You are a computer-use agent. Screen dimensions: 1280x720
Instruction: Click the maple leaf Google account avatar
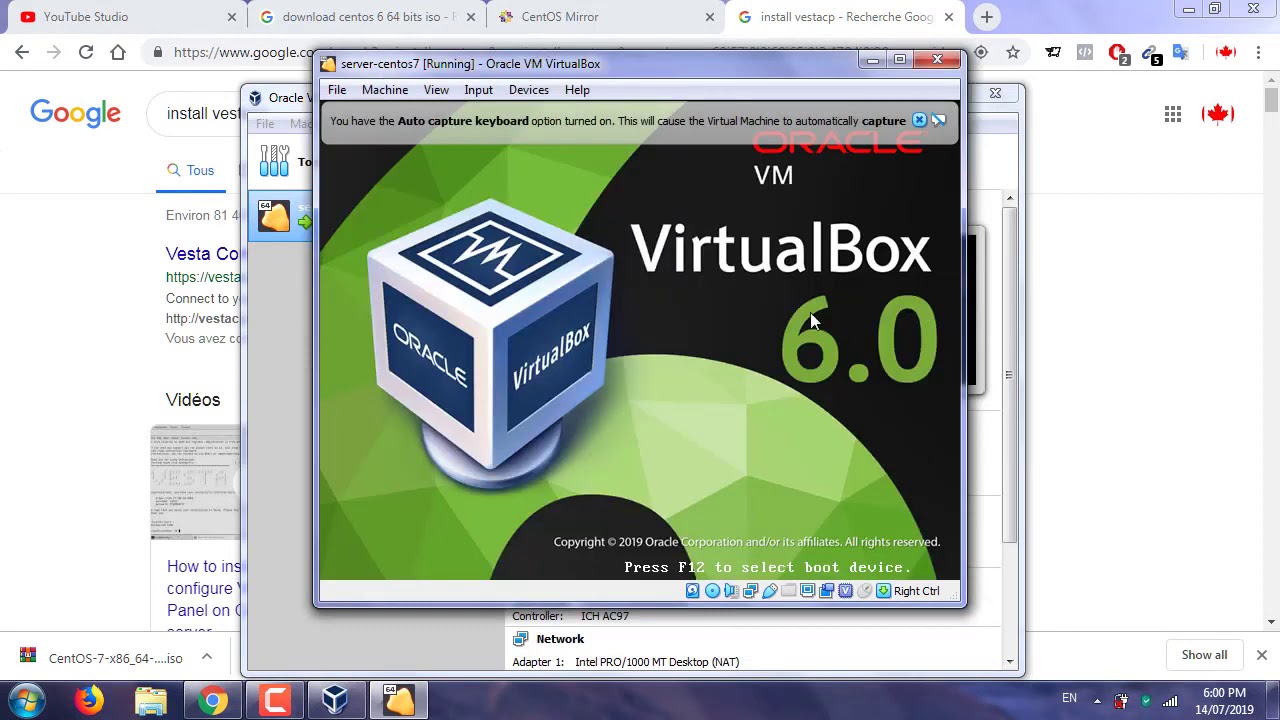pos(1218,114)
